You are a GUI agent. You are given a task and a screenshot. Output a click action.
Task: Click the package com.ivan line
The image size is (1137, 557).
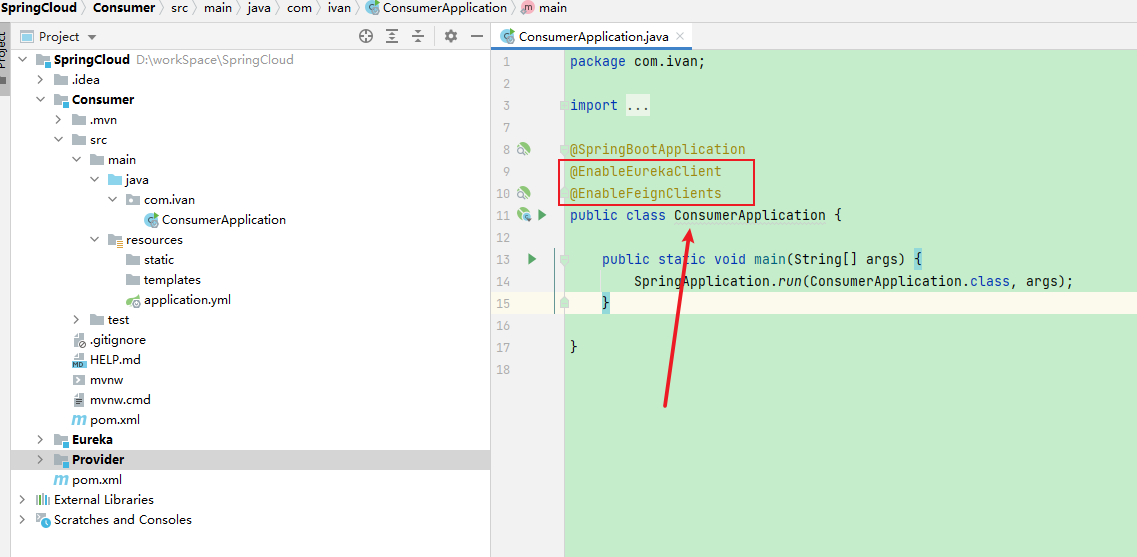coord(637,62)
